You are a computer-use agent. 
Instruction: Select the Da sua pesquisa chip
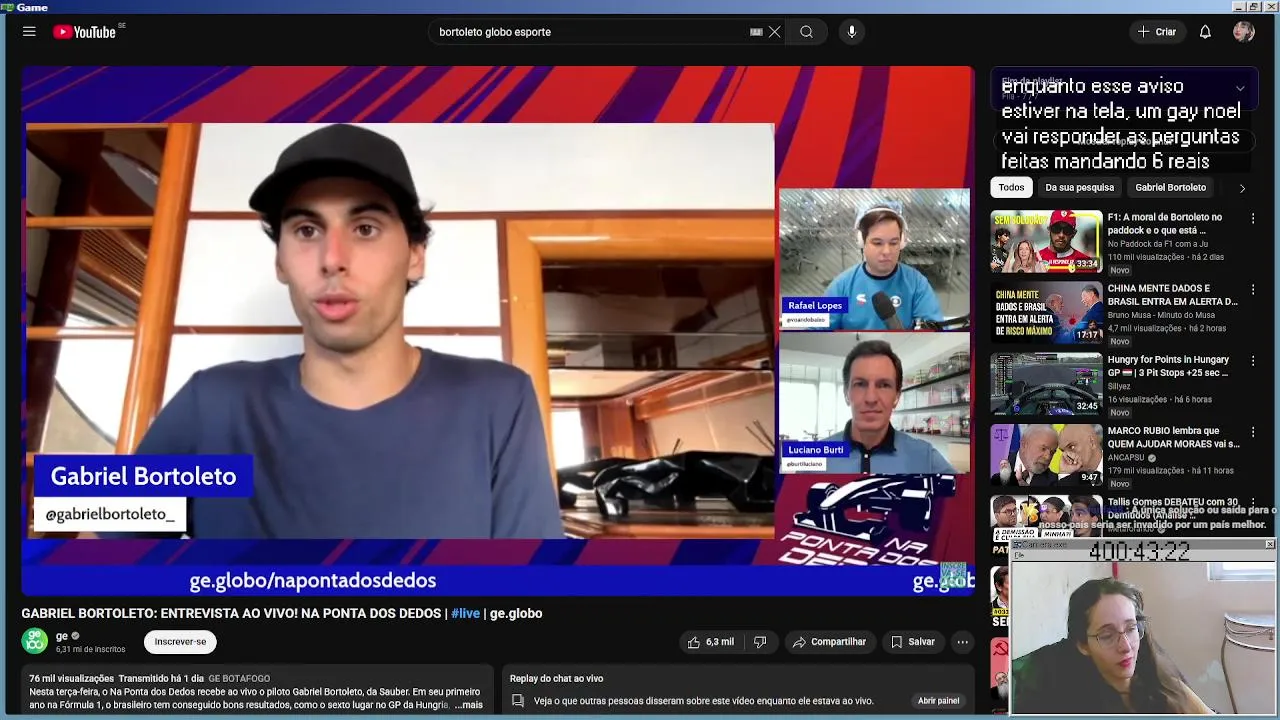[x=1079, y=187]
